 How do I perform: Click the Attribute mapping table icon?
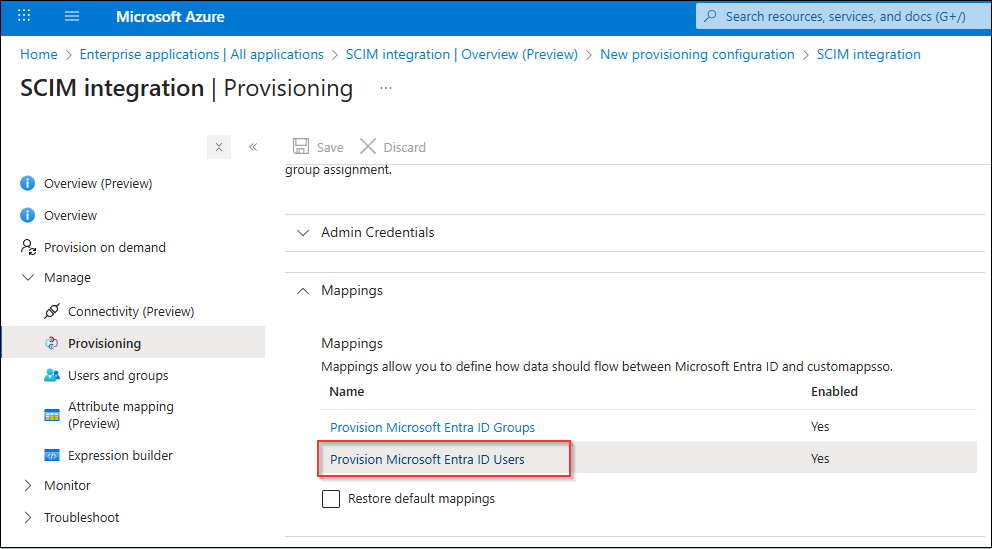pos(52,416)
